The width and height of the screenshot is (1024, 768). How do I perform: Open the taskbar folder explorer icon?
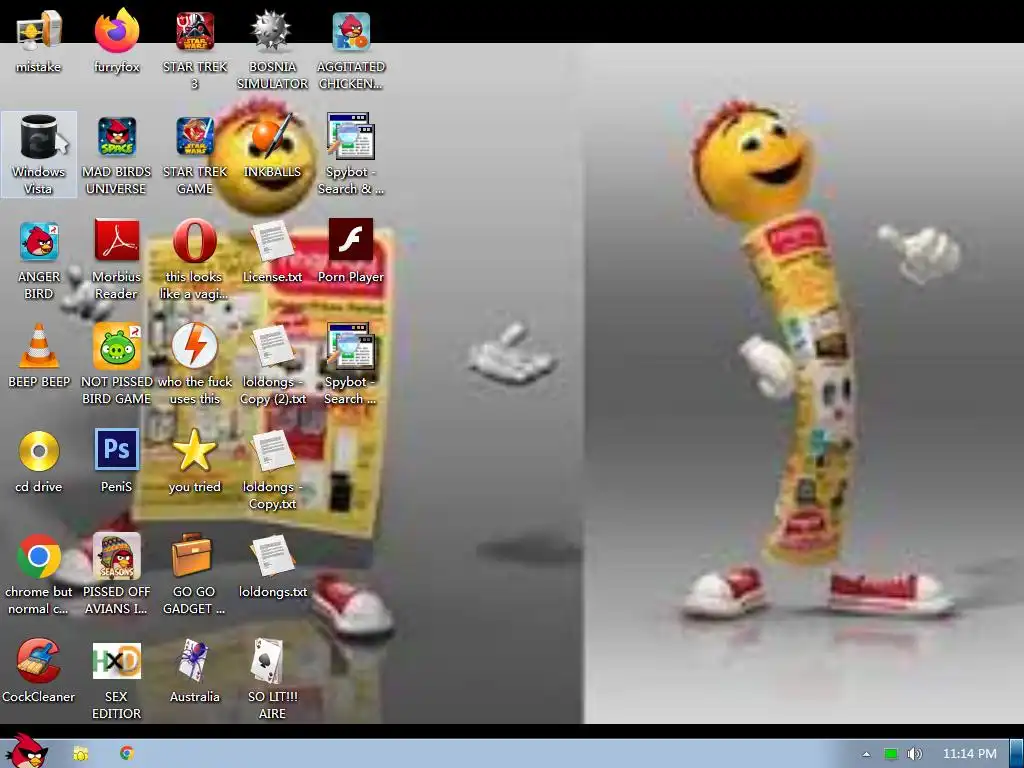[x=80, y=754]
